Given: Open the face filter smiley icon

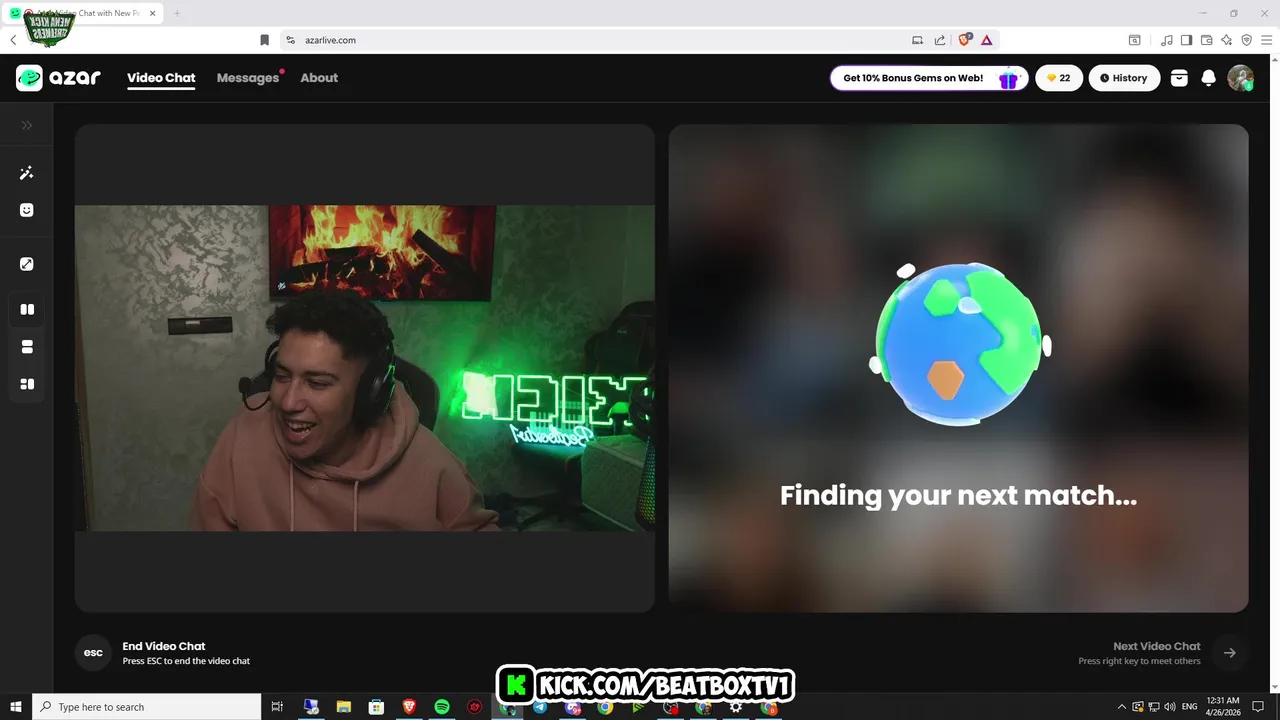Looking at the screenshot, I should coord(27,210).
